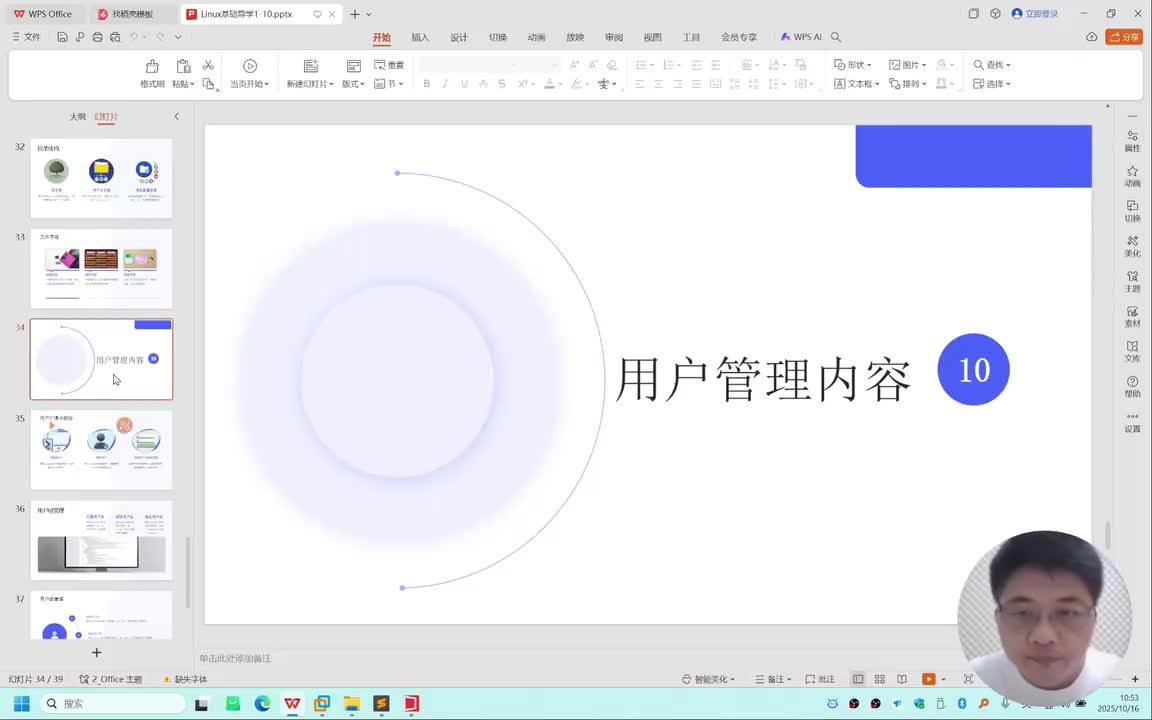Switch slide panel to Outline (大纲) view
Viewport: 1152px width, 720px height.
point(77,117)
